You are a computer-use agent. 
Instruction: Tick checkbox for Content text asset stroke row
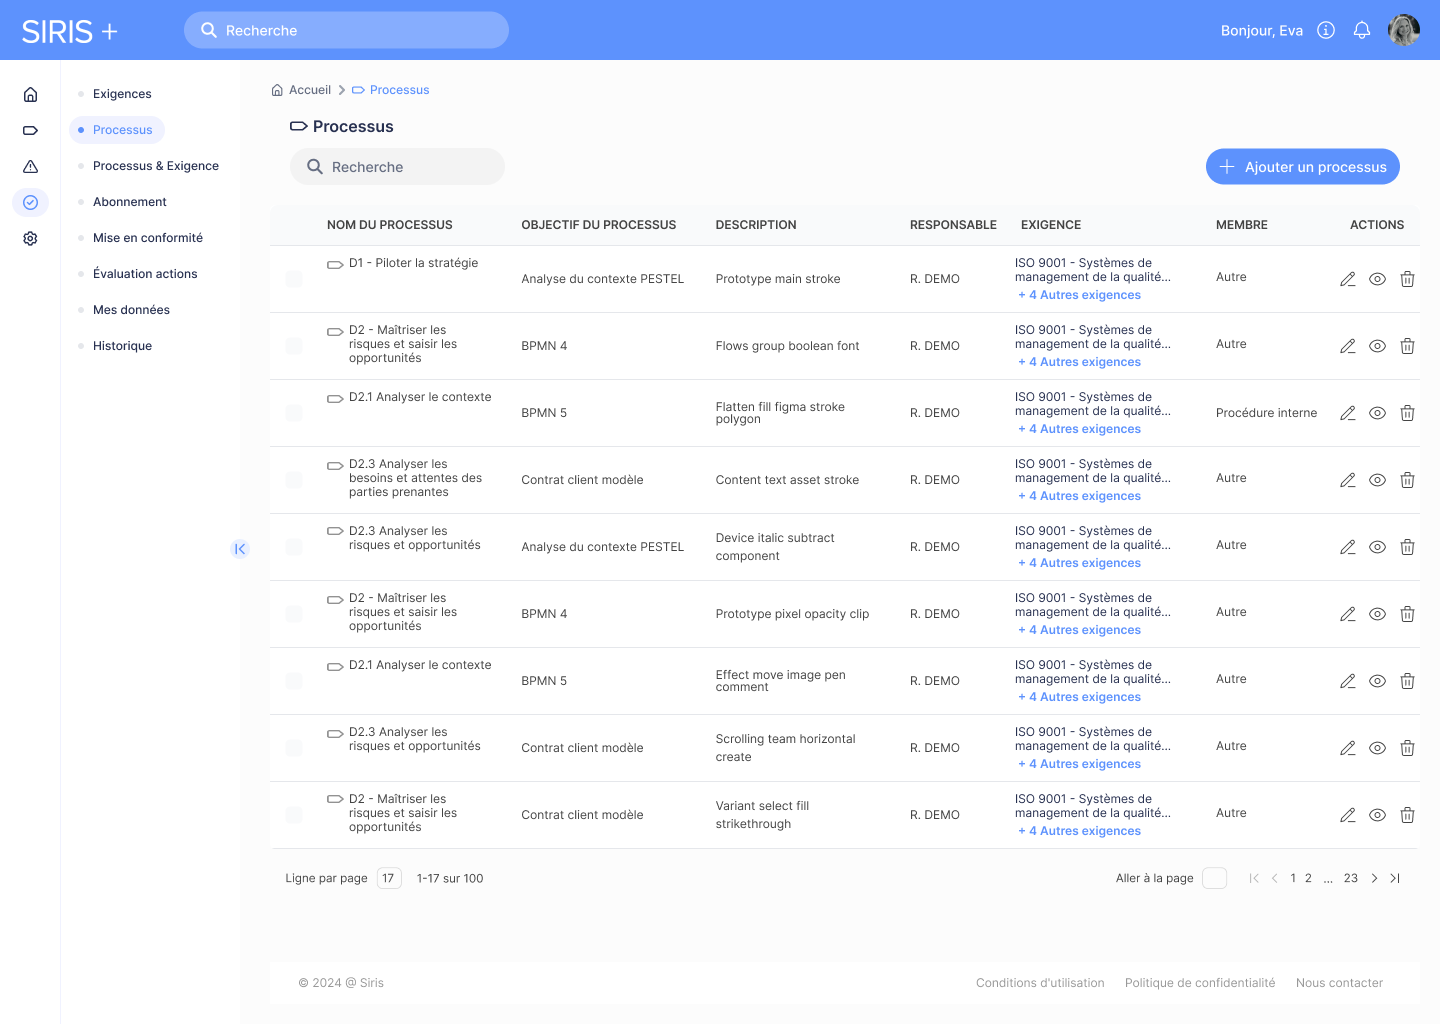pos(294,480)
